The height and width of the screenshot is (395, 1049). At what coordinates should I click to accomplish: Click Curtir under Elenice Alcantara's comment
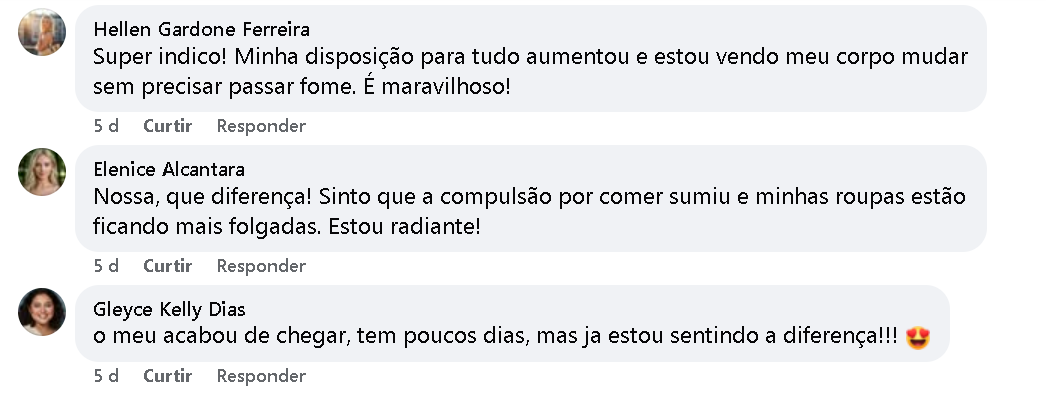168,266
